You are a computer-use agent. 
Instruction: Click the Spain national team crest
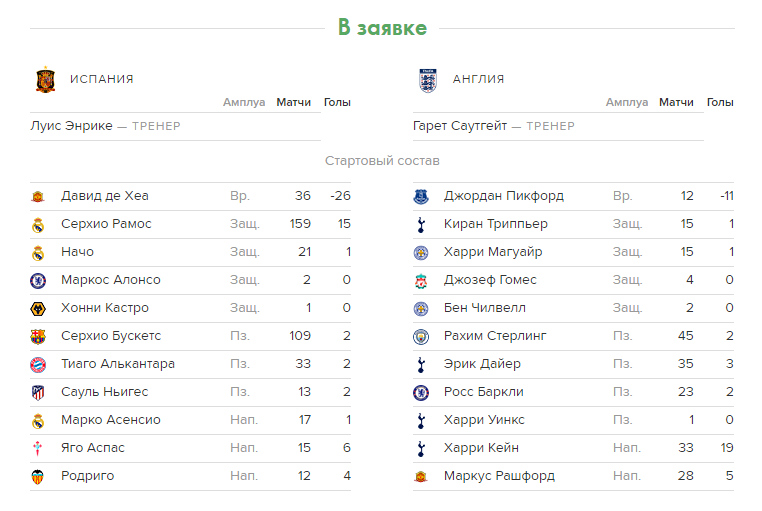click(45, 80)
